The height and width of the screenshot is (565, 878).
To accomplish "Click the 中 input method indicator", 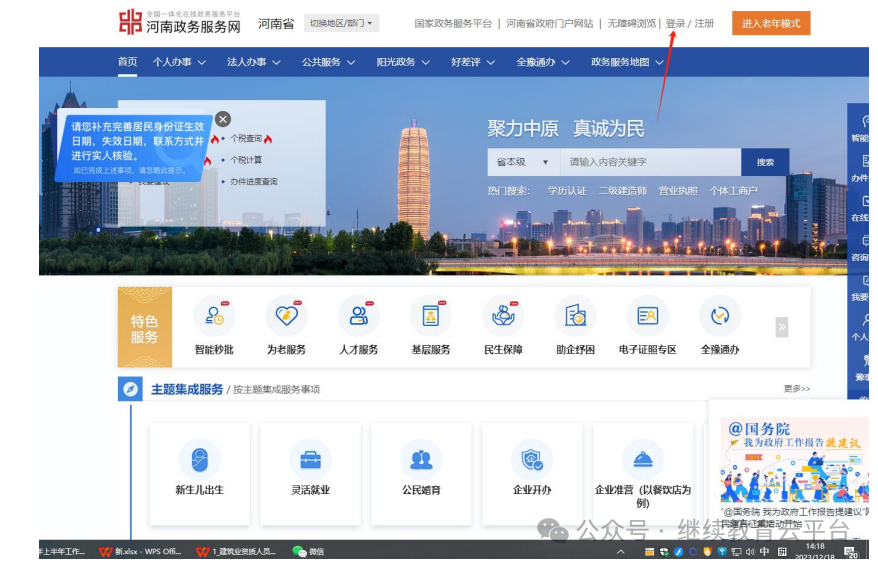I will (765, 552).
